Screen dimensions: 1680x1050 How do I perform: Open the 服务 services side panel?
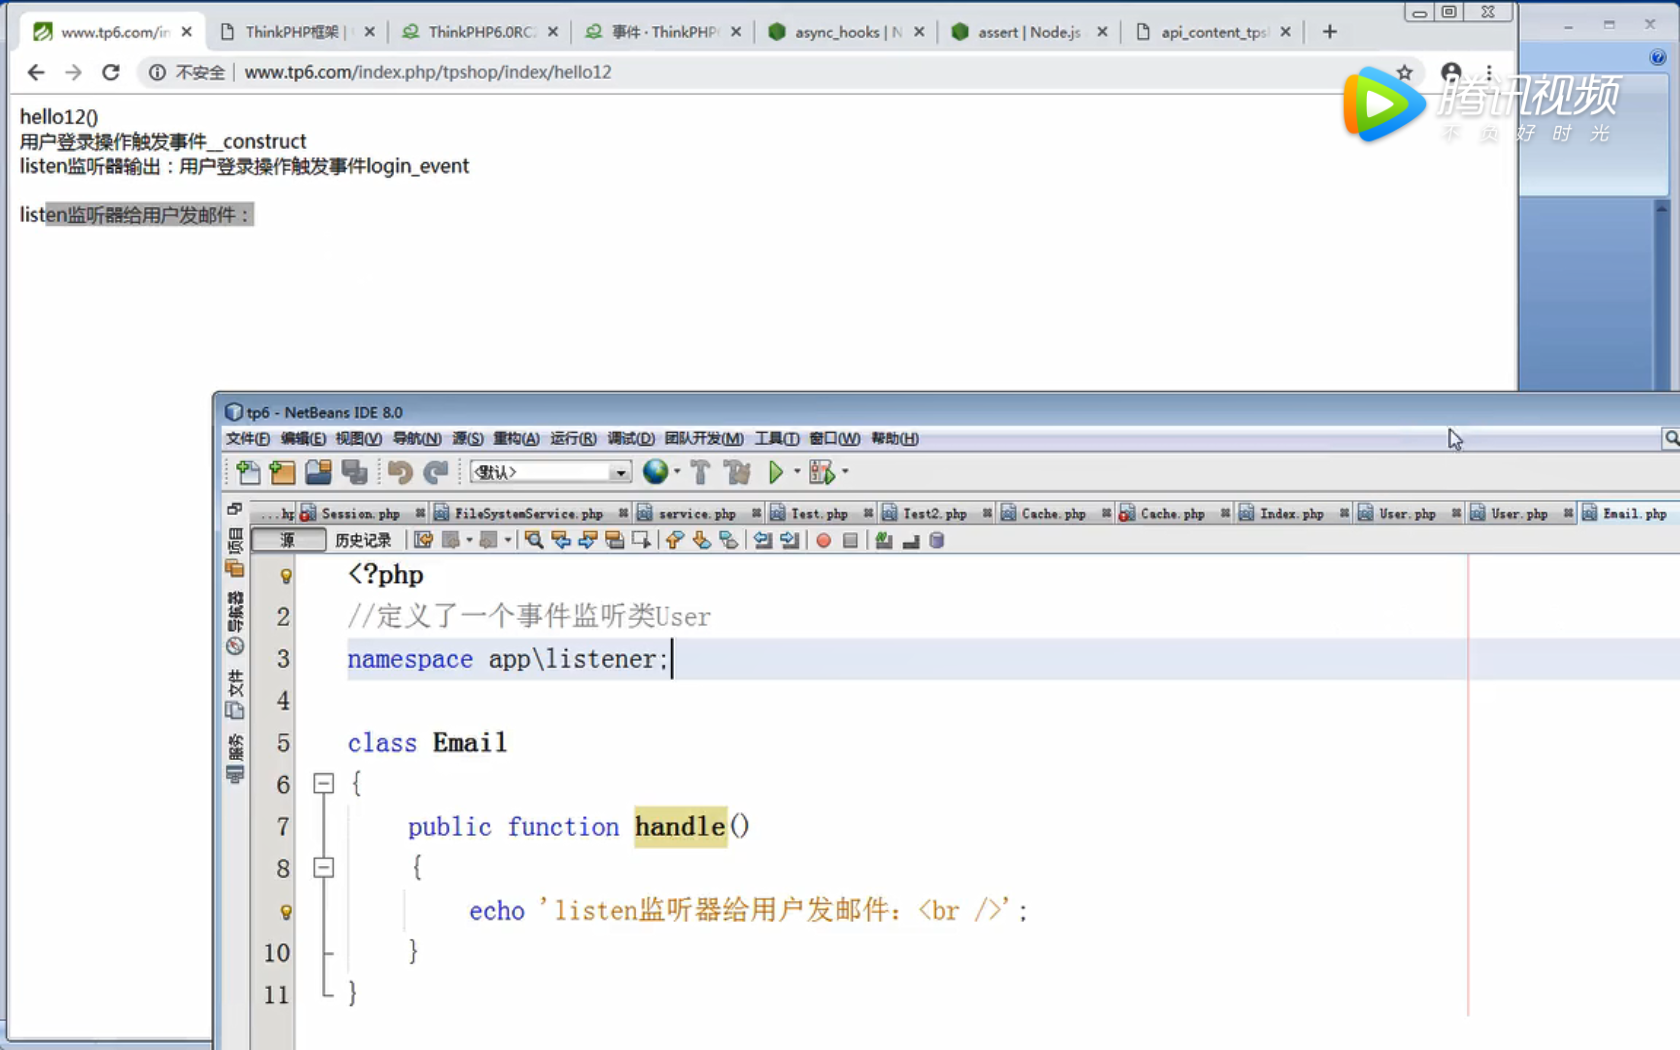point(236,758)
